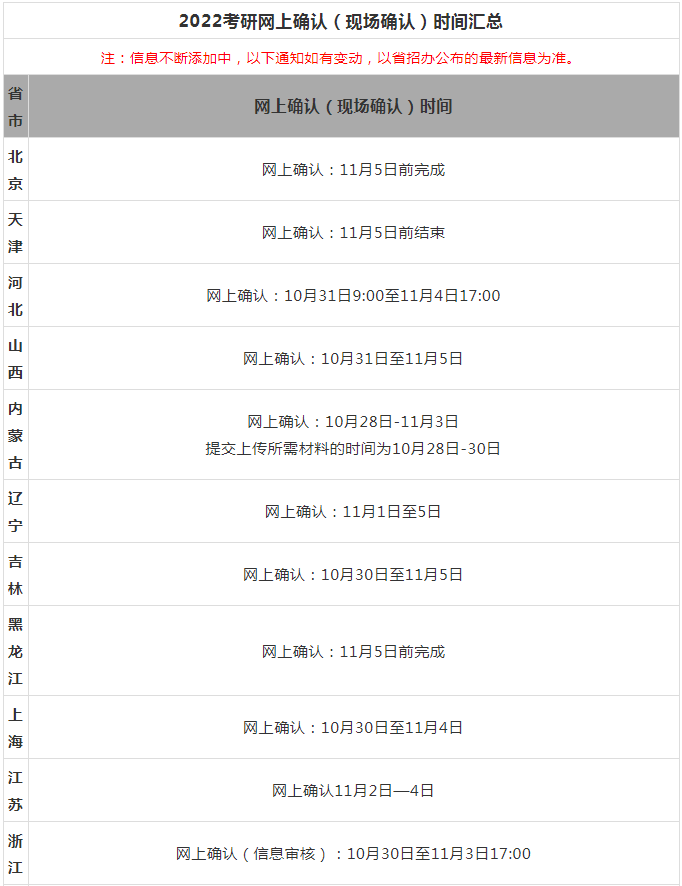Click the 省市 column header
The height and width of the screenshot is (886, 682).
tap(15, 107)
